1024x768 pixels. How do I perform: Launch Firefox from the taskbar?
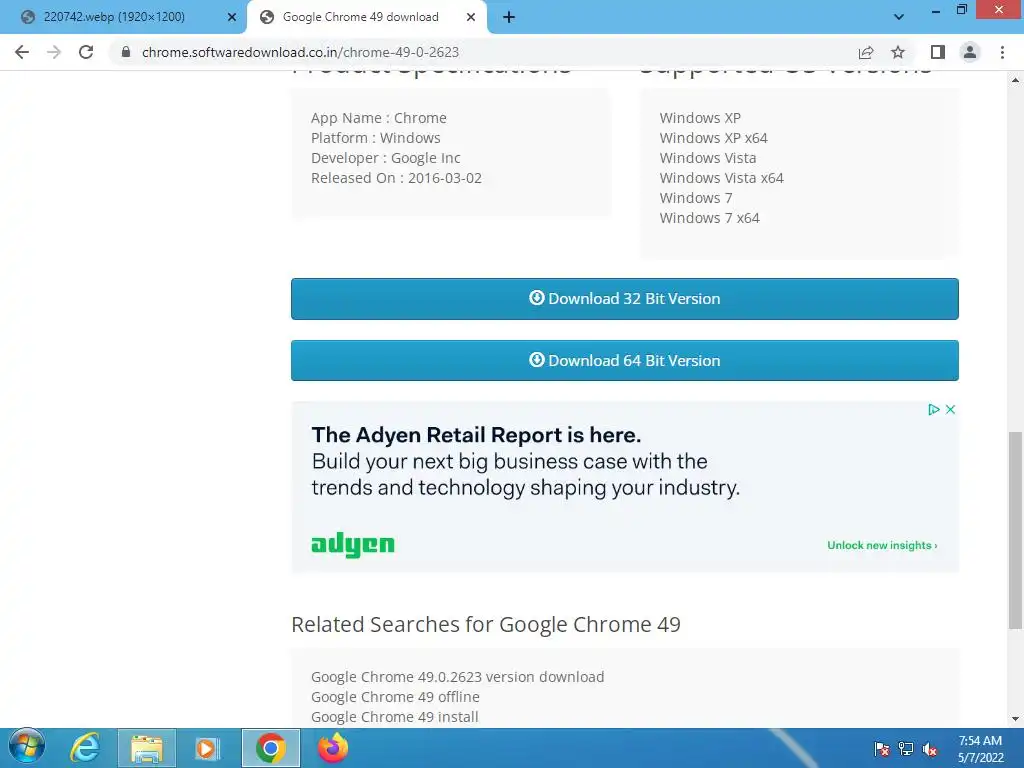(333, 748)
